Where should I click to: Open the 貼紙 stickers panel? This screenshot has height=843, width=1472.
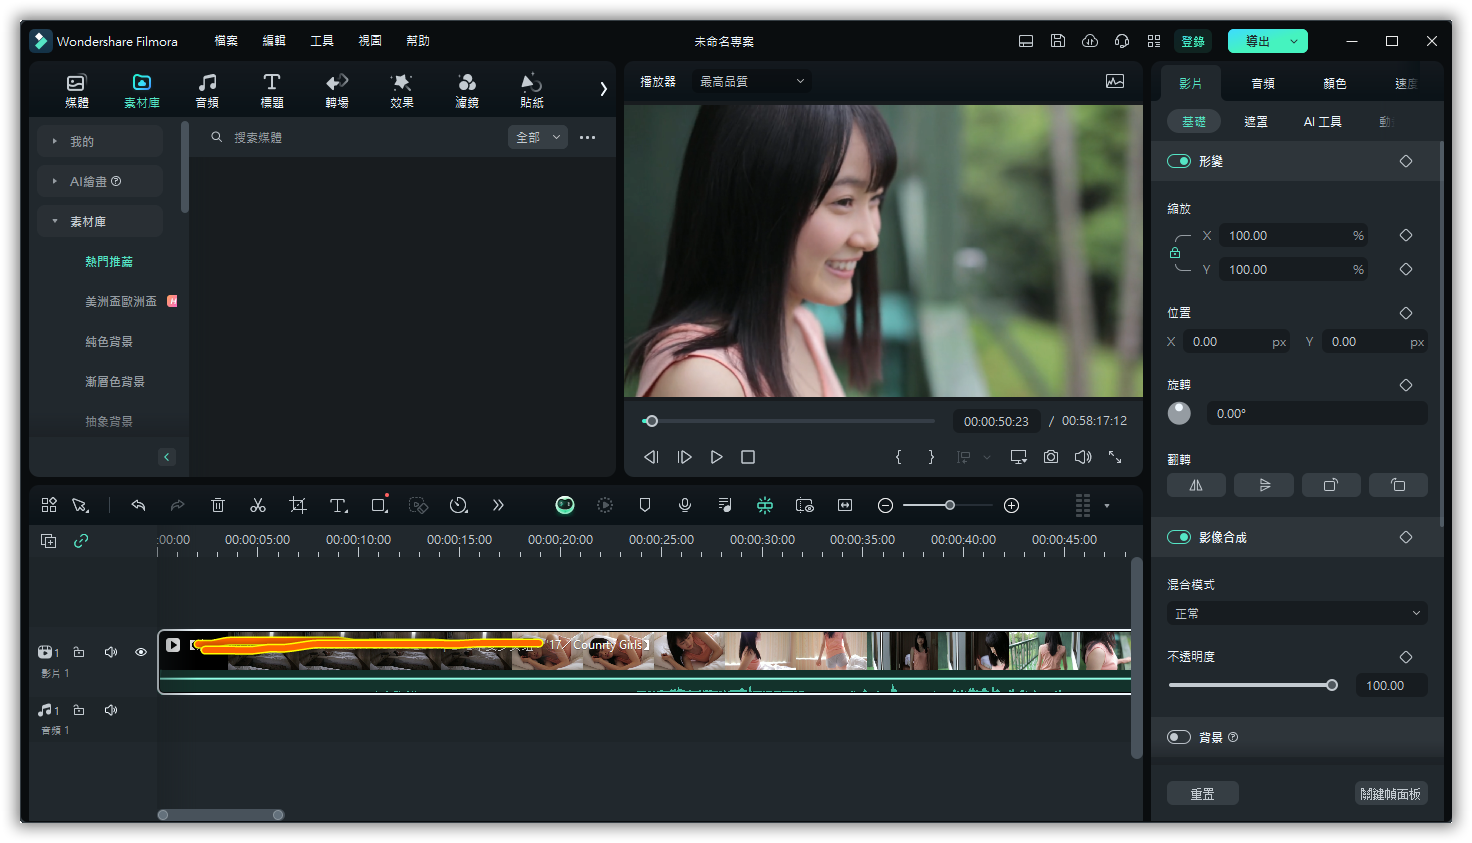[x=532, y=90]
